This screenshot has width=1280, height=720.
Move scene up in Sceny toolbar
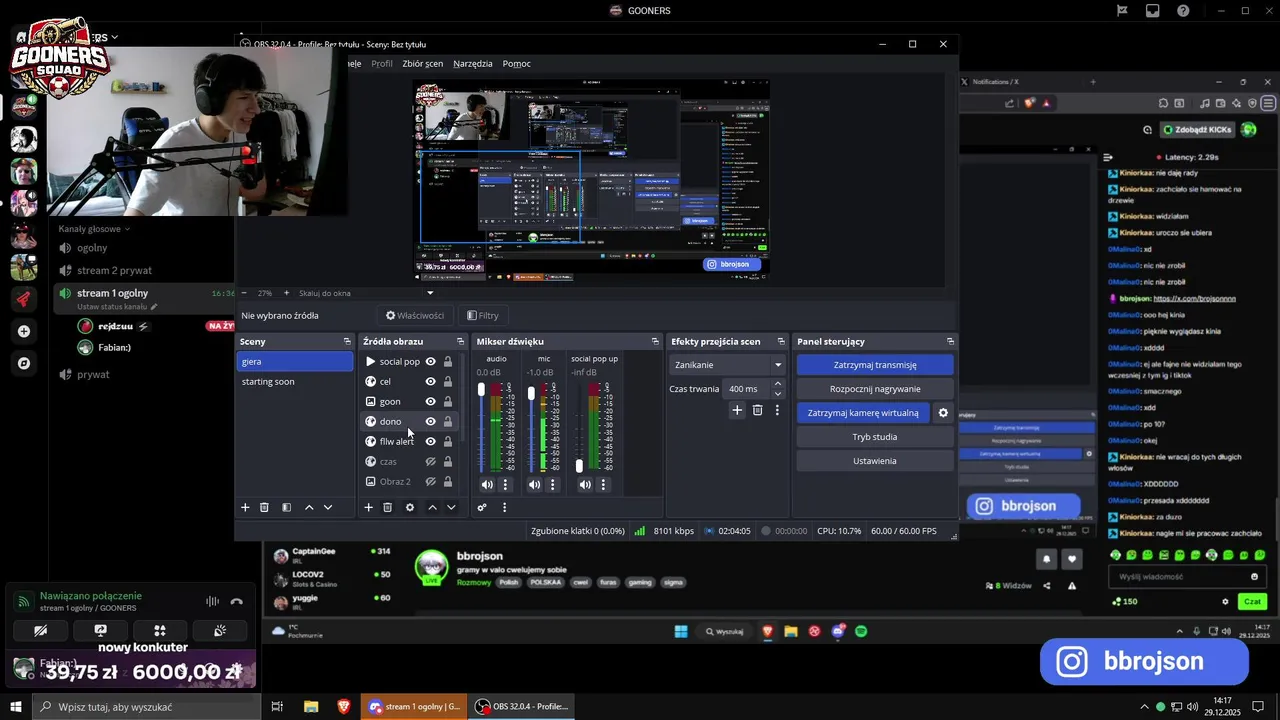pos(309,508)
